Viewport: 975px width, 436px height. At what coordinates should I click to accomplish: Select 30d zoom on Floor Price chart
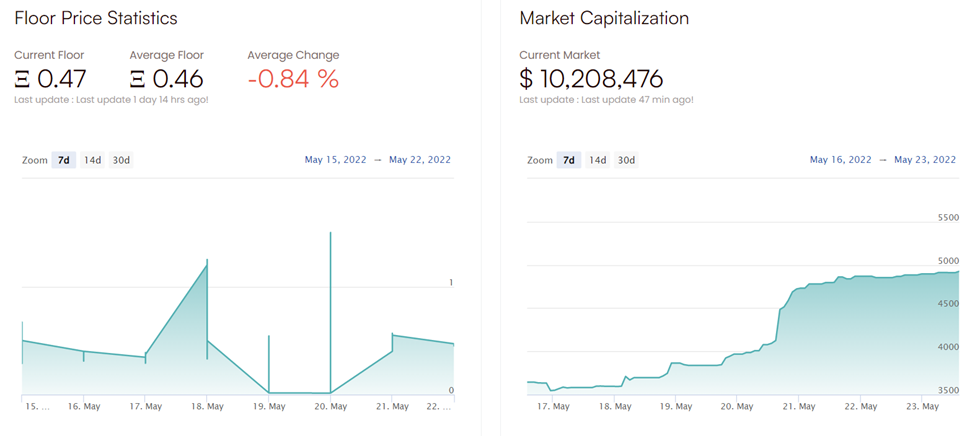(x=121, y=160)
